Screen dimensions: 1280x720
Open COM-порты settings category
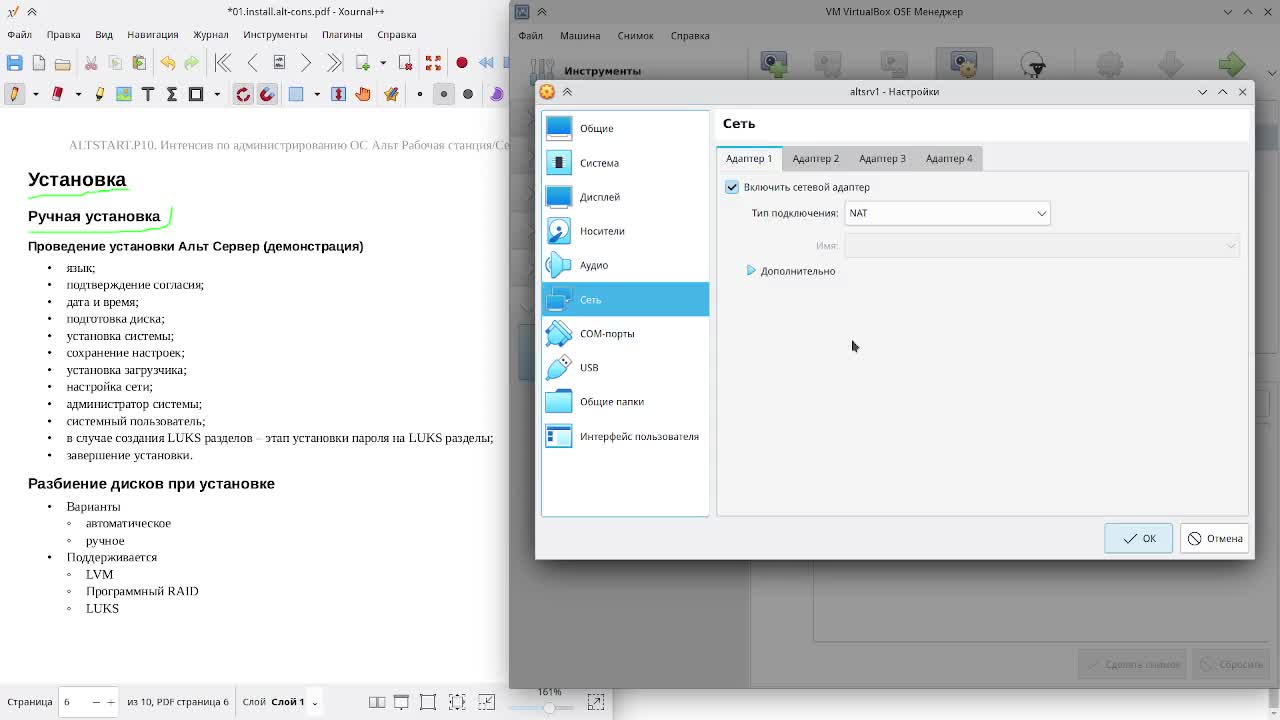coord(625,333)
